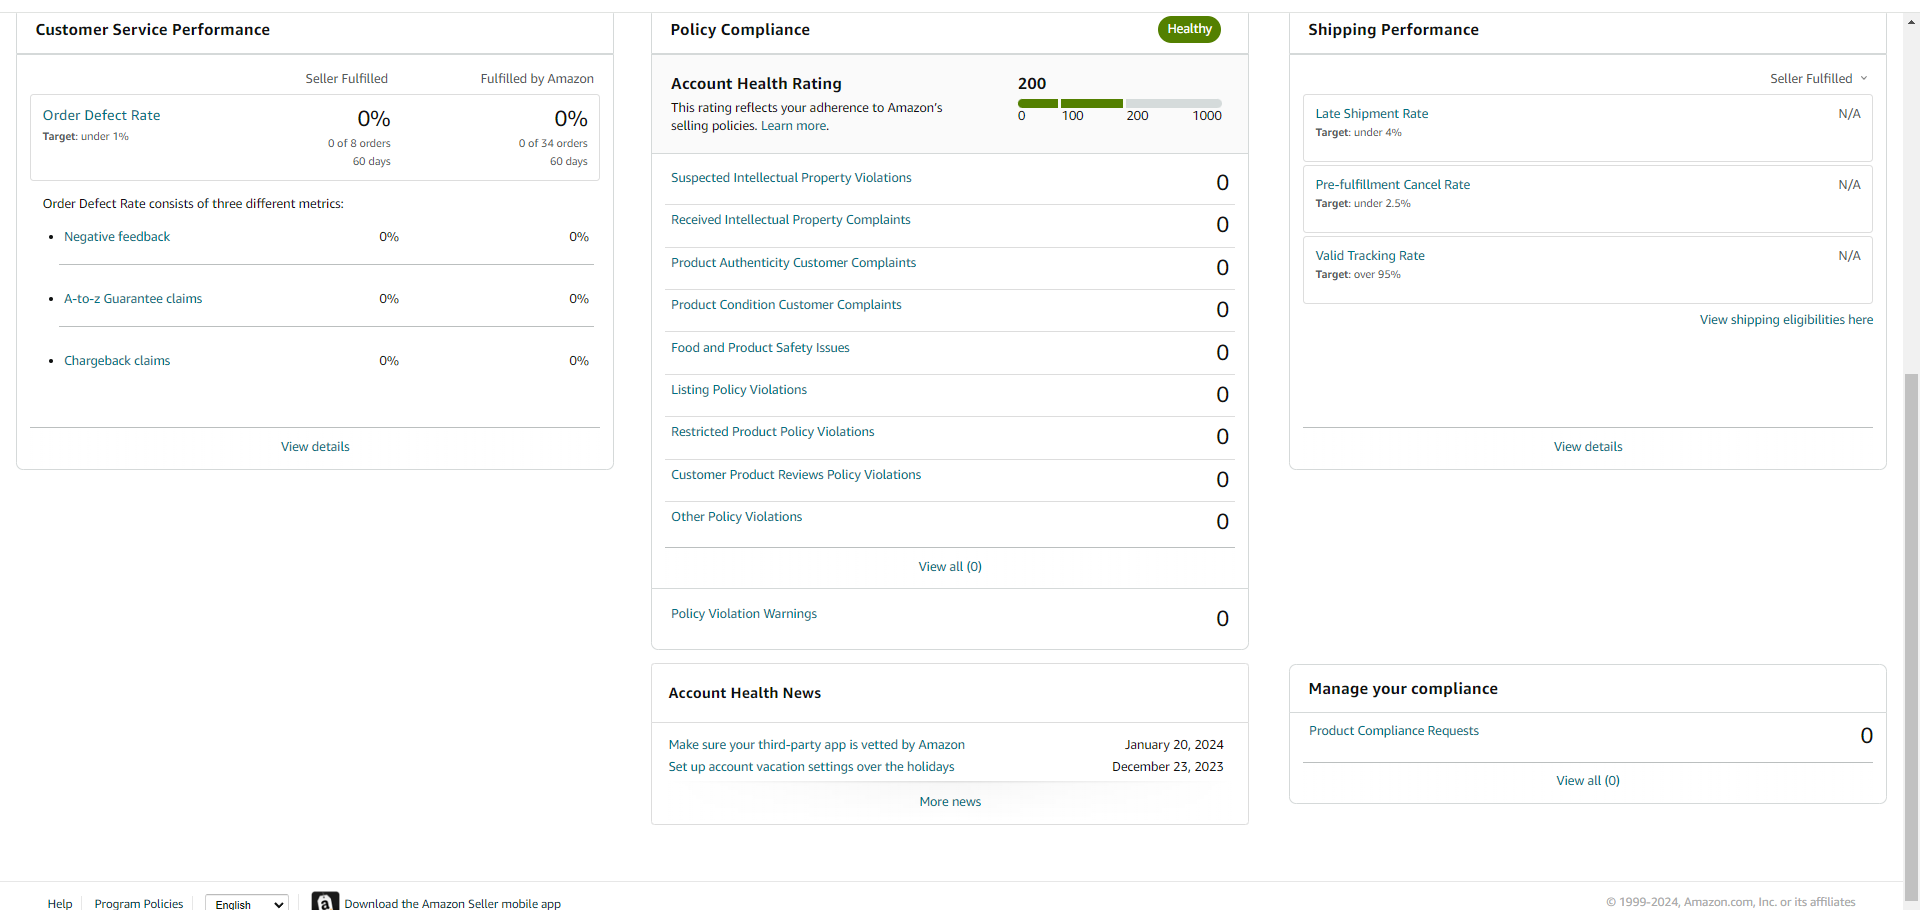This screenshot has width=1920, height=910.
Task: Select Policy Violation Warnings count 0
Action: 1222,619
